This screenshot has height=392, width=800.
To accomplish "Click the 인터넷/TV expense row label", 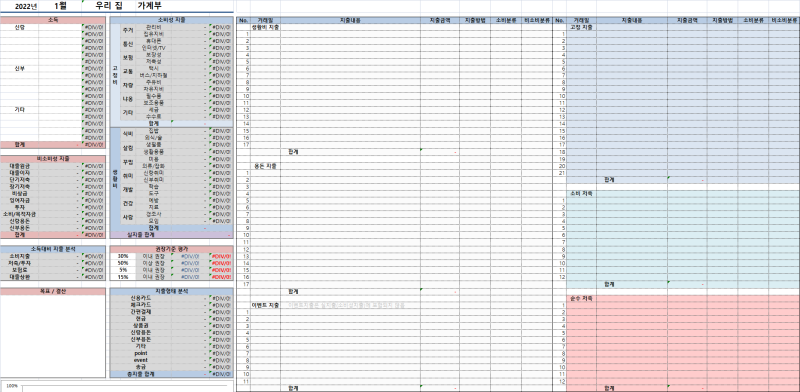I will (152, 47).
